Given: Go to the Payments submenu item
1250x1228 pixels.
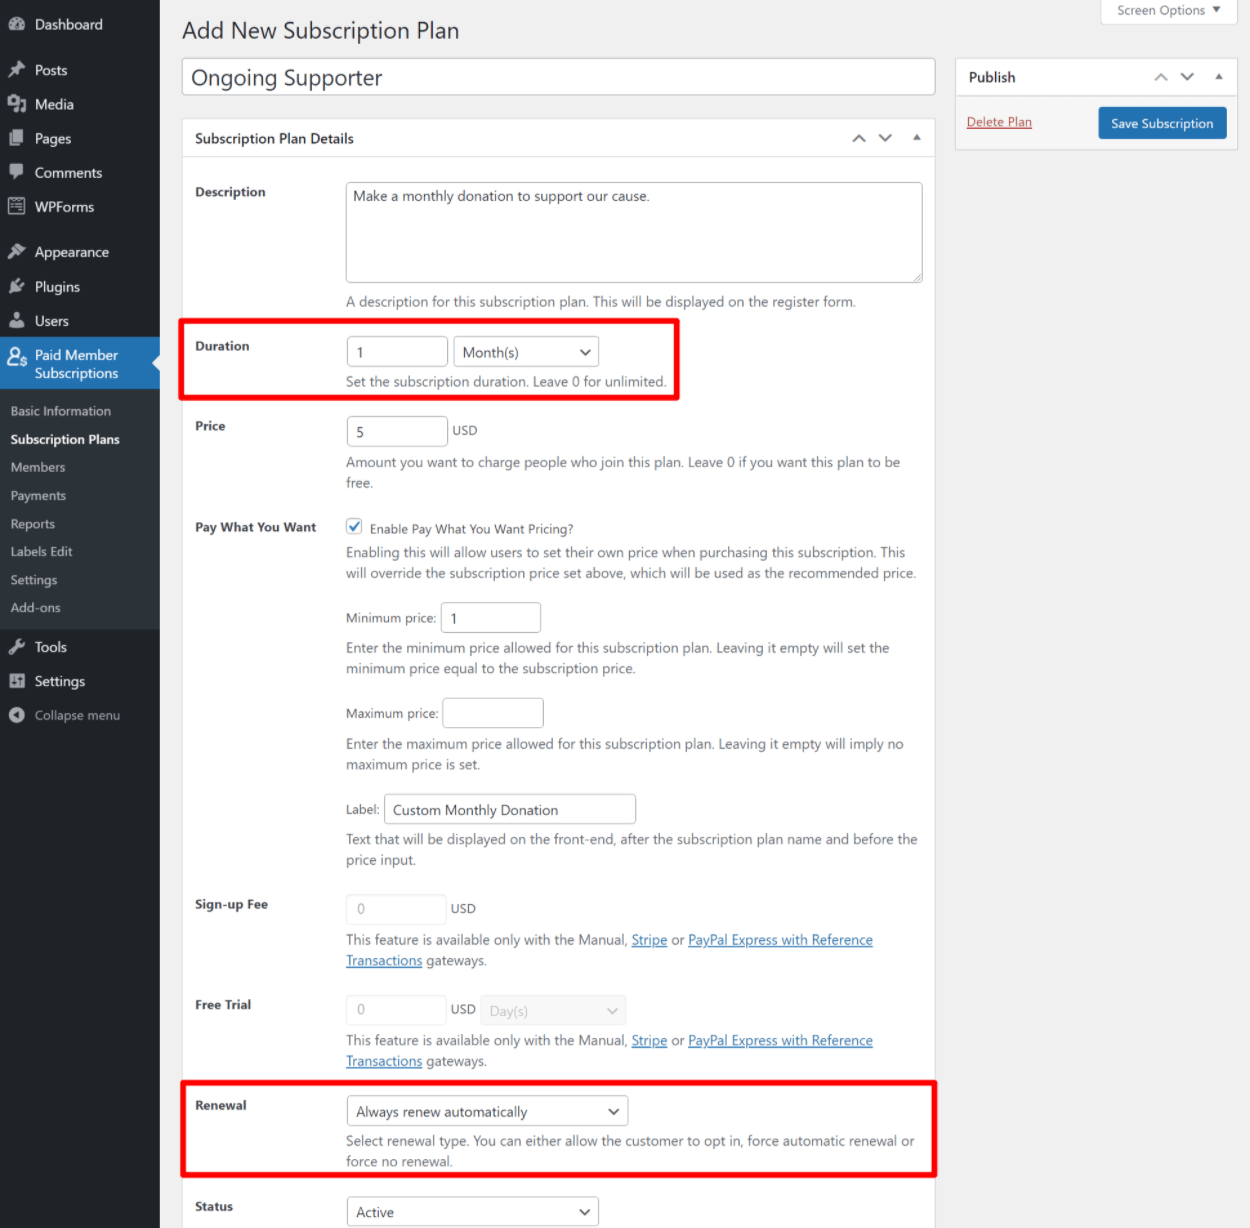Looking at the screenshot, I should tap(38, 496).
